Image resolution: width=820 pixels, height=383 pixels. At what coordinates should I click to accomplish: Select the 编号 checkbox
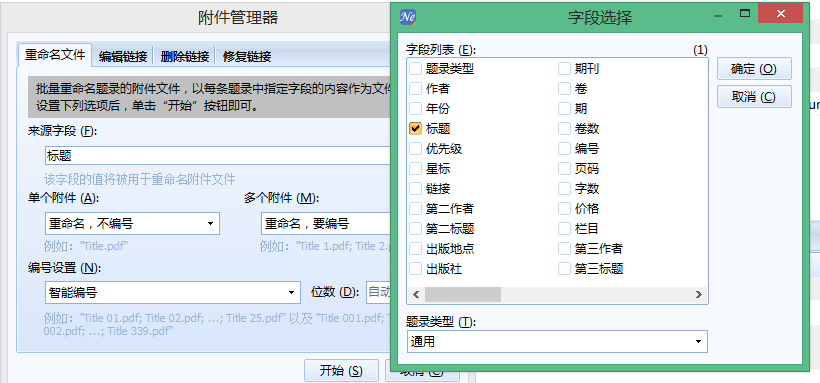(x=564, y=149)
